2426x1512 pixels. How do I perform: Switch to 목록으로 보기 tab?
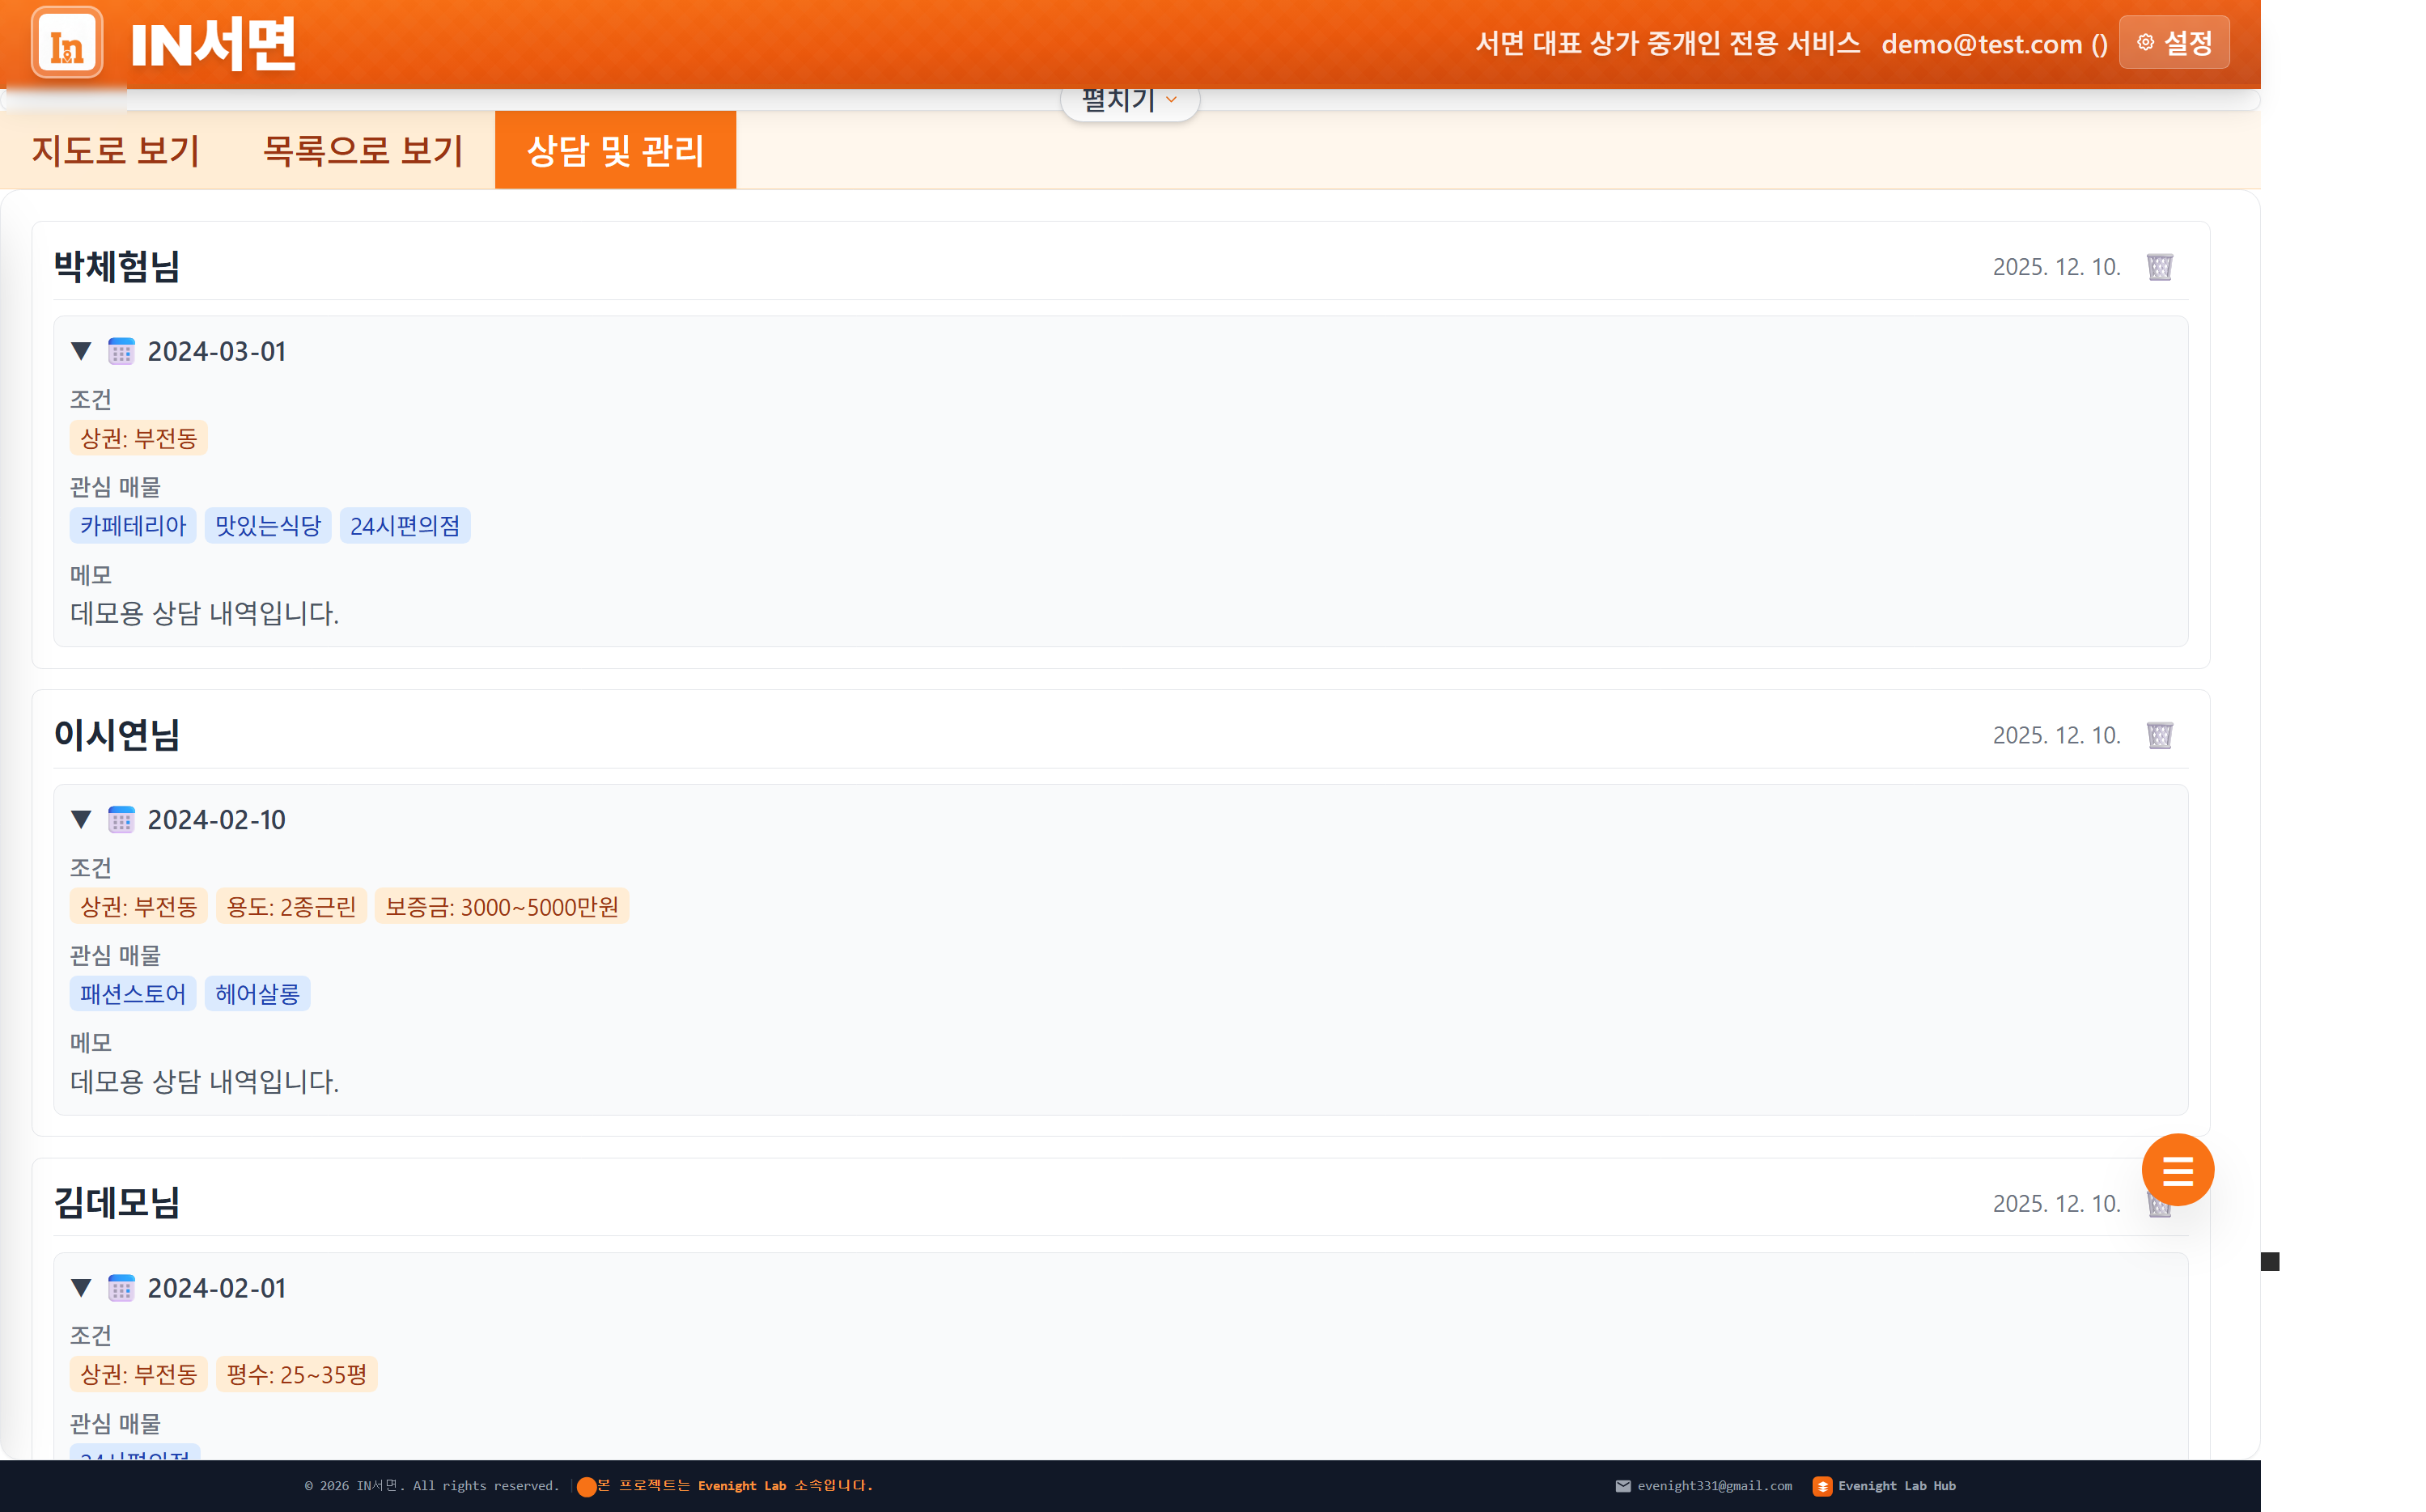[x=363, y=150]
